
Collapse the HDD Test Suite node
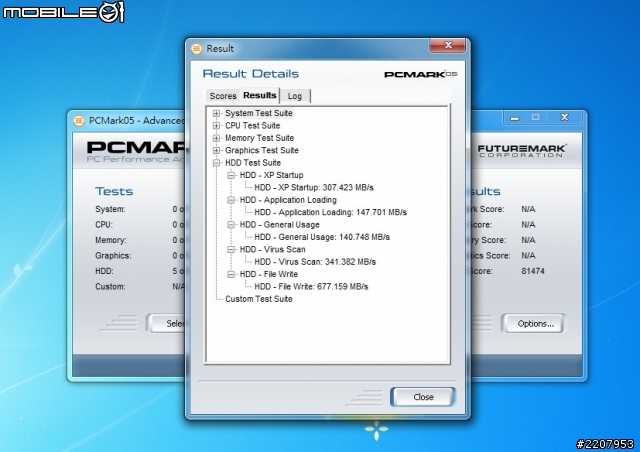217,163
